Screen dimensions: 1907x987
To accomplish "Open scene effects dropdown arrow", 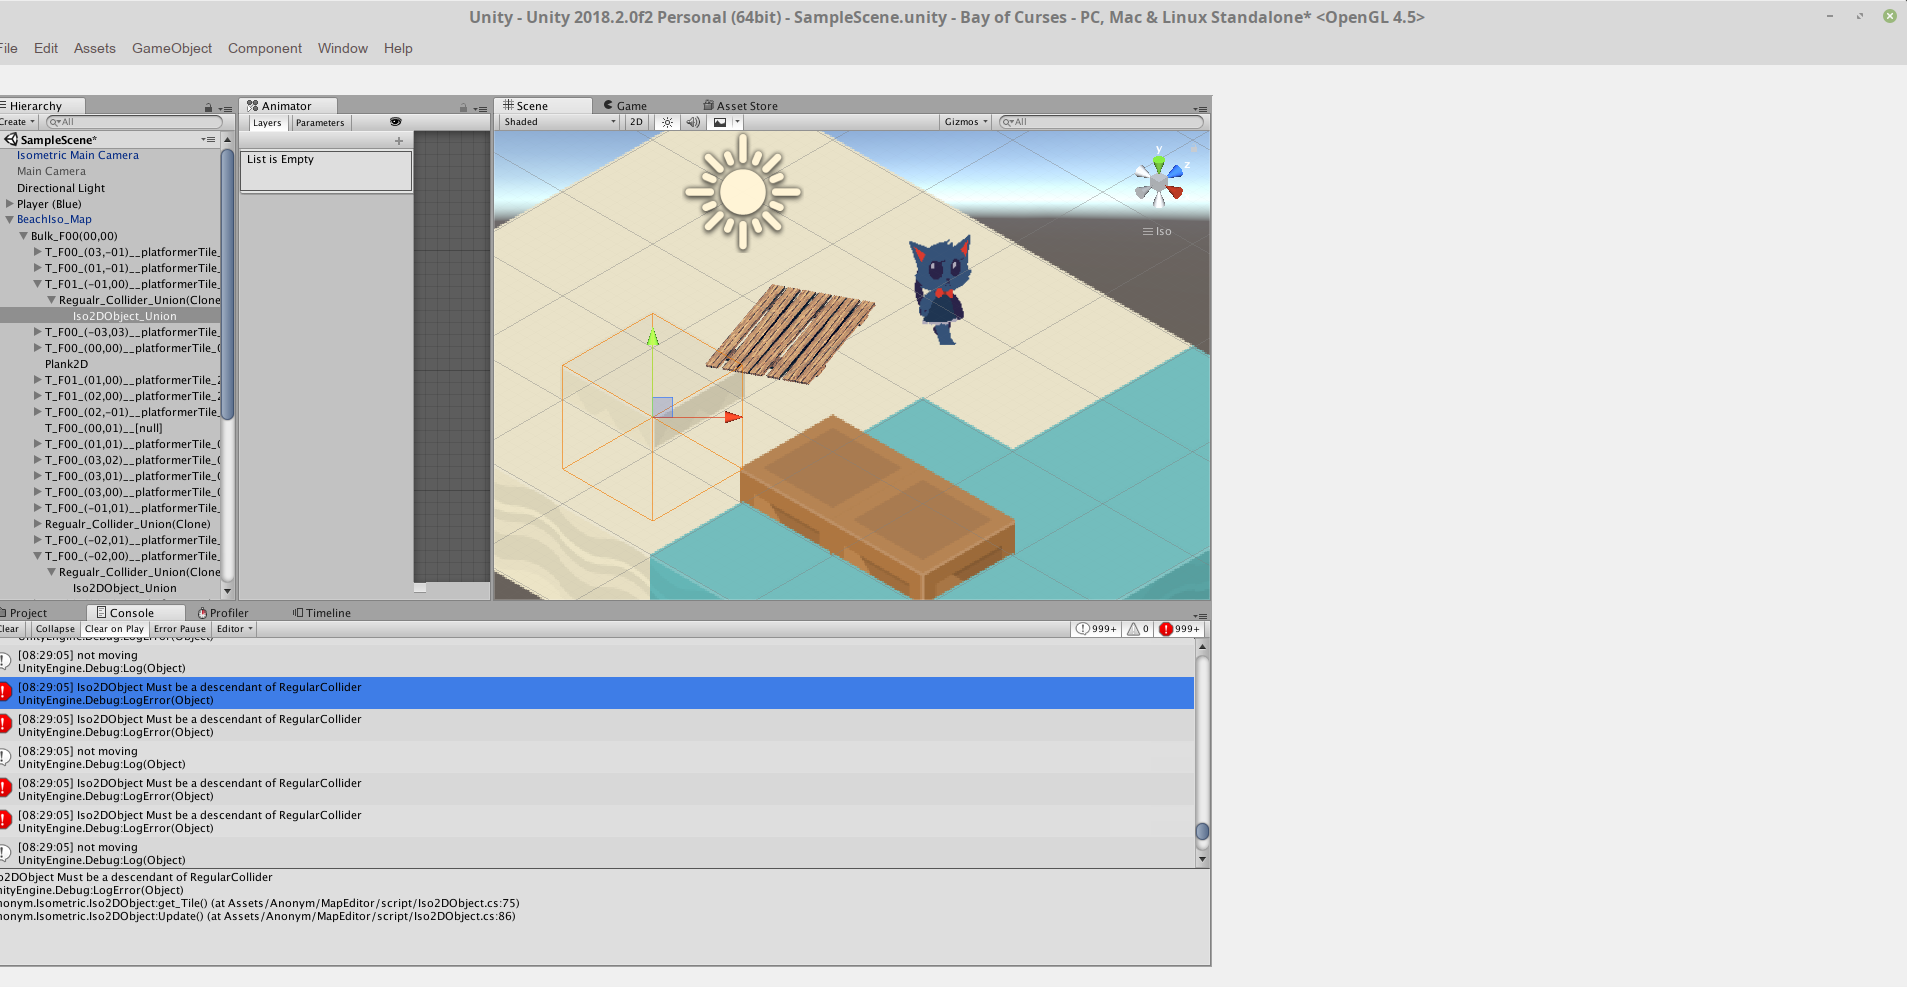I will 737,122.
